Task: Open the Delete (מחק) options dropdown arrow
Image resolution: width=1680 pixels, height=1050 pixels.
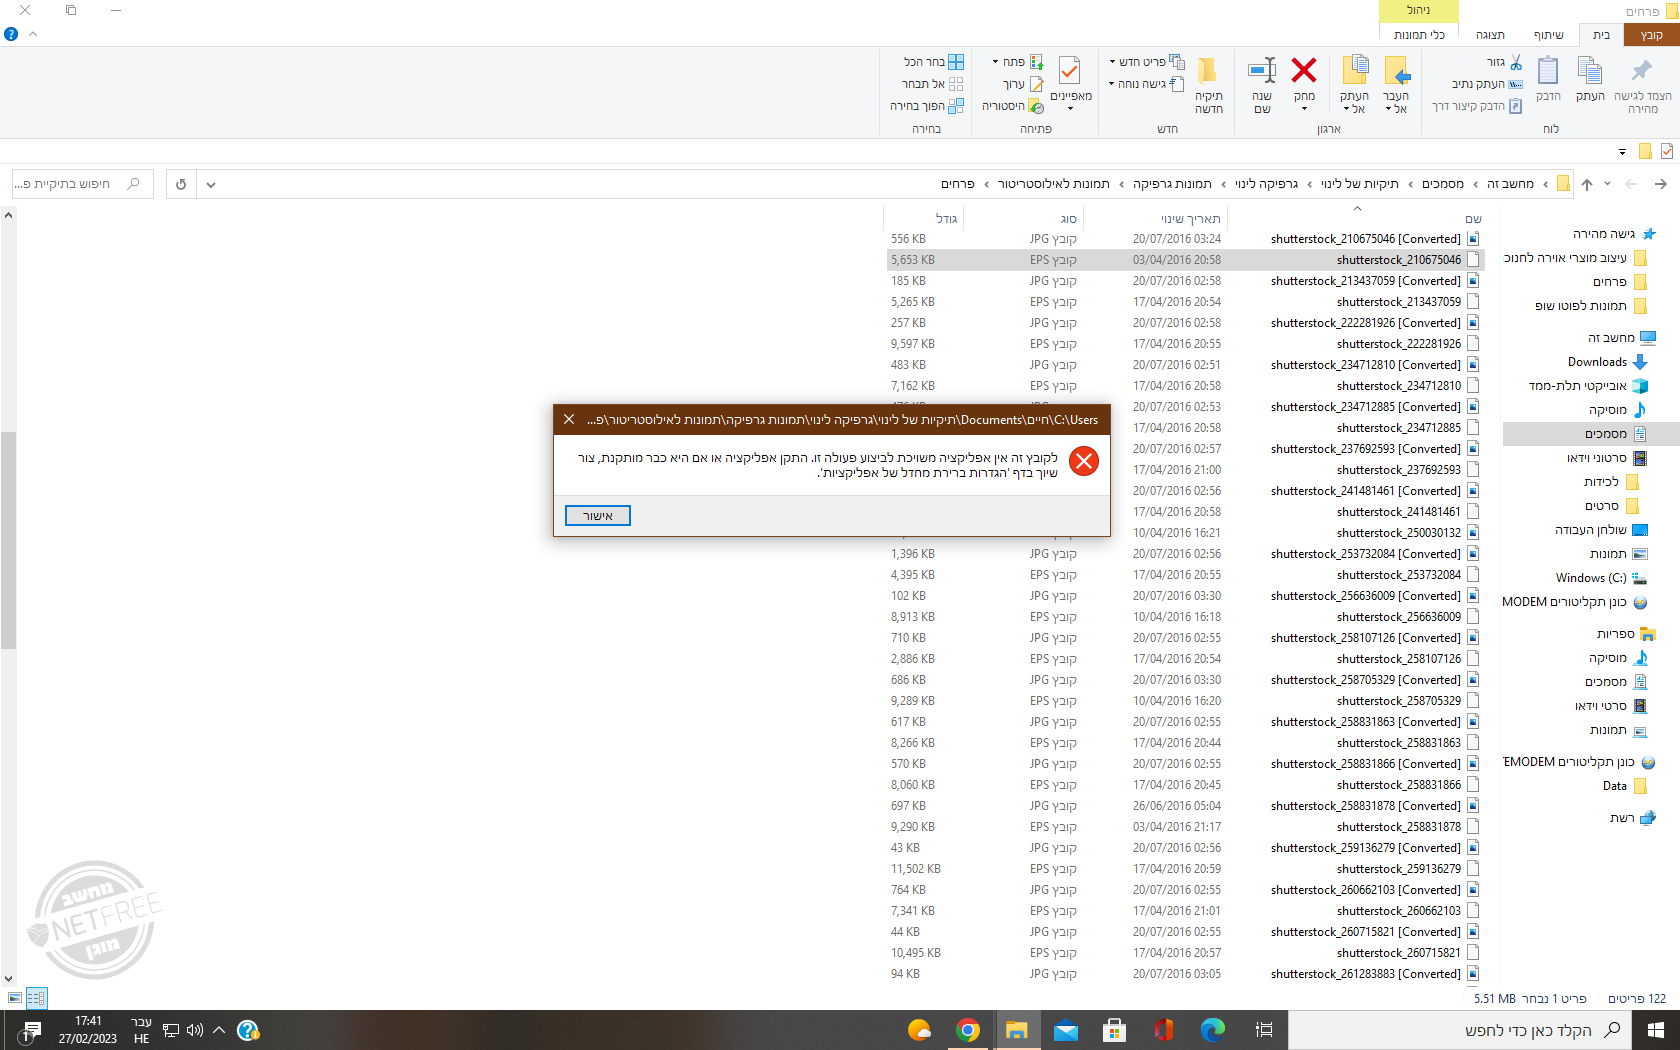Action: (1304, 109)
